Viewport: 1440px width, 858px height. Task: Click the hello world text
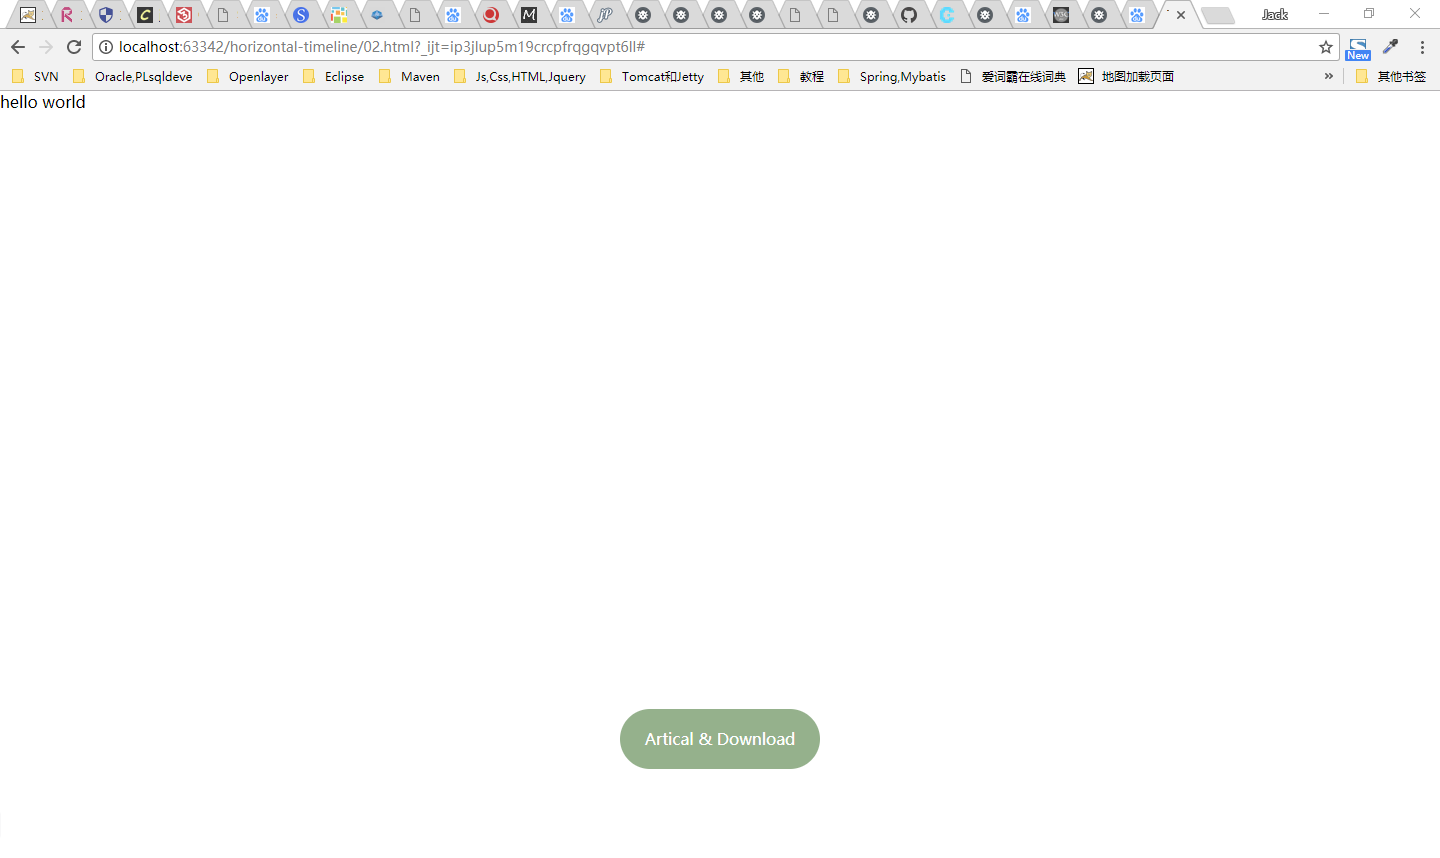43,102
